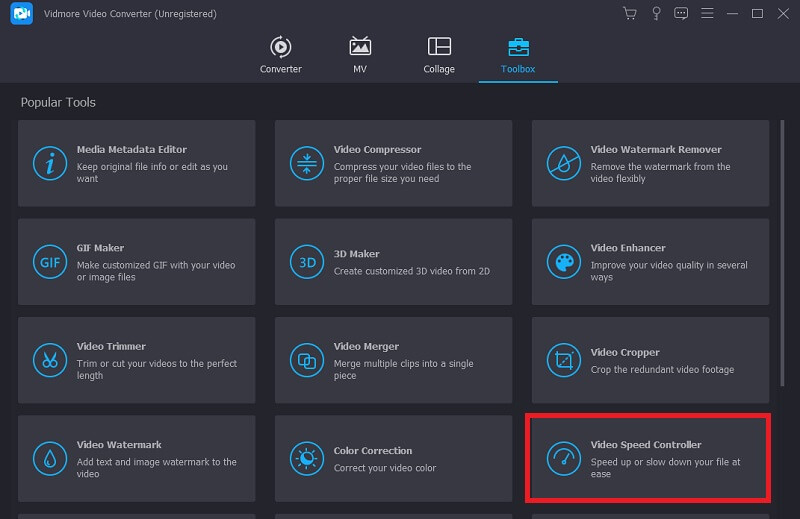This screenshot has width=800, height=519.
Task: Click the Video Merger icon
Action: (305, 360)
